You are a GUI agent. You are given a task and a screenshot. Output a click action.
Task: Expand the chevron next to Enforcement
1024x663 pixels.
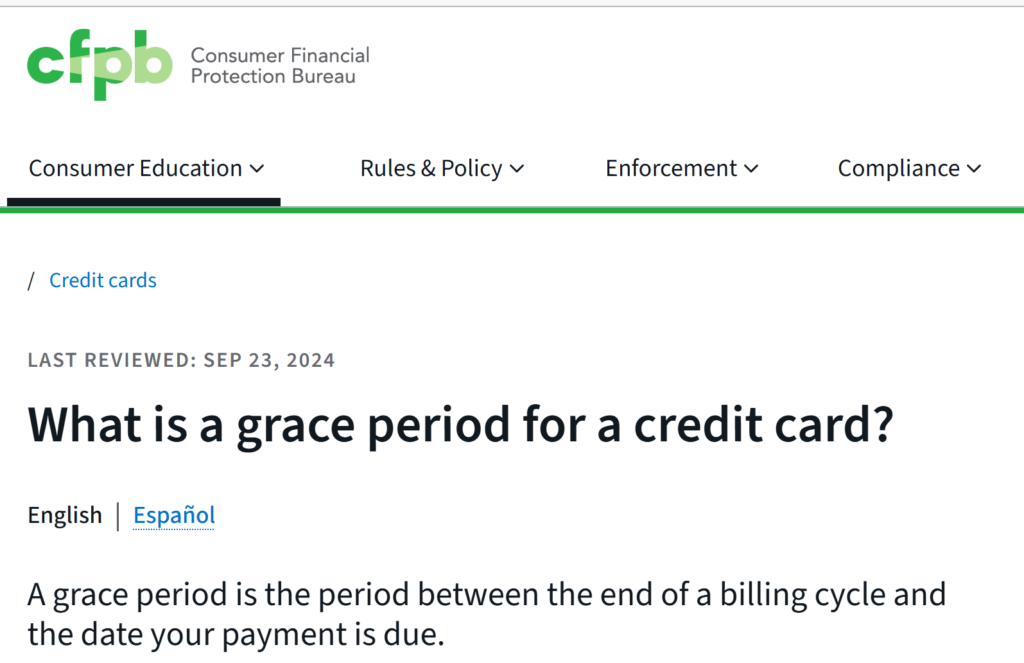(x=752, y=169)
